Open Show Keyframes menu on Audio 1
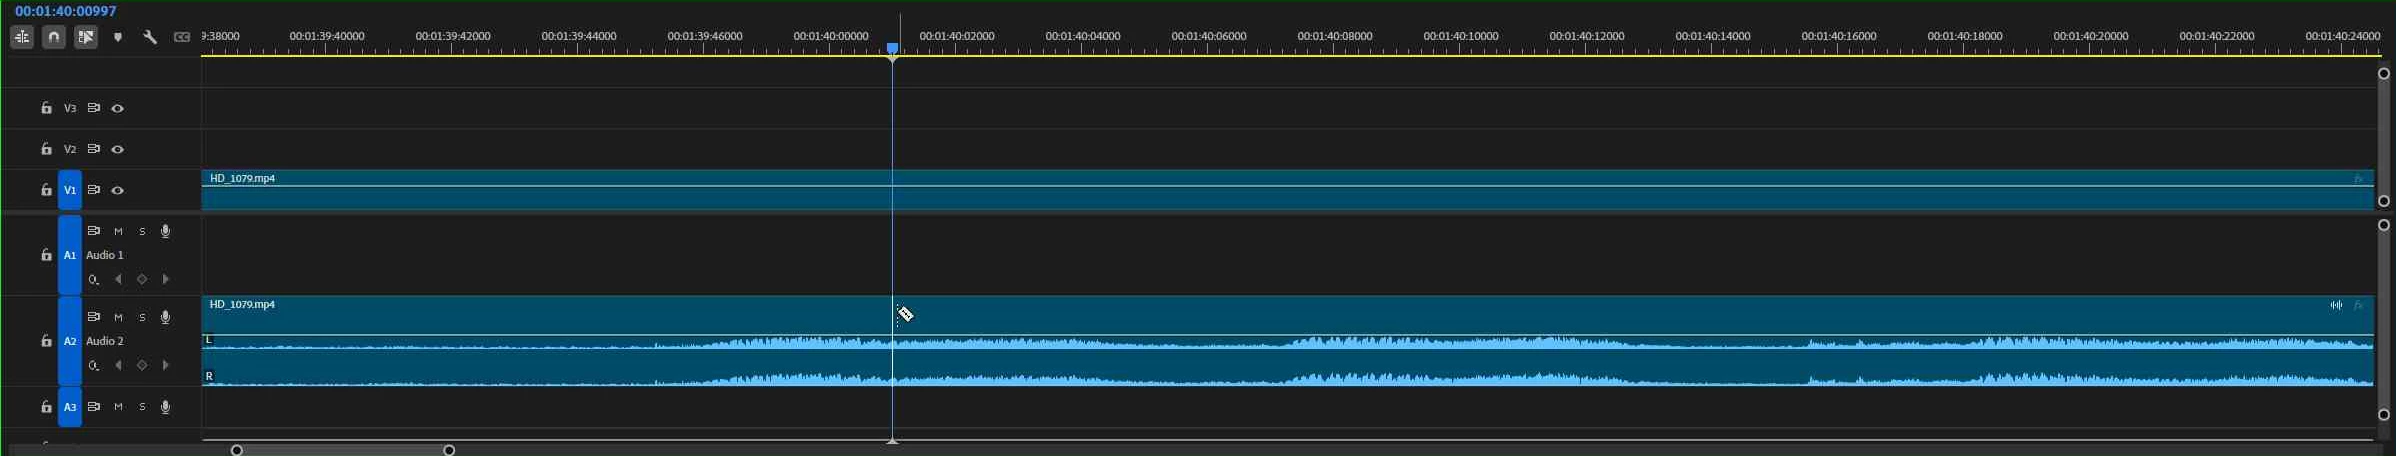Viewport: 2396px width, 456px height. tap(94, 280)
